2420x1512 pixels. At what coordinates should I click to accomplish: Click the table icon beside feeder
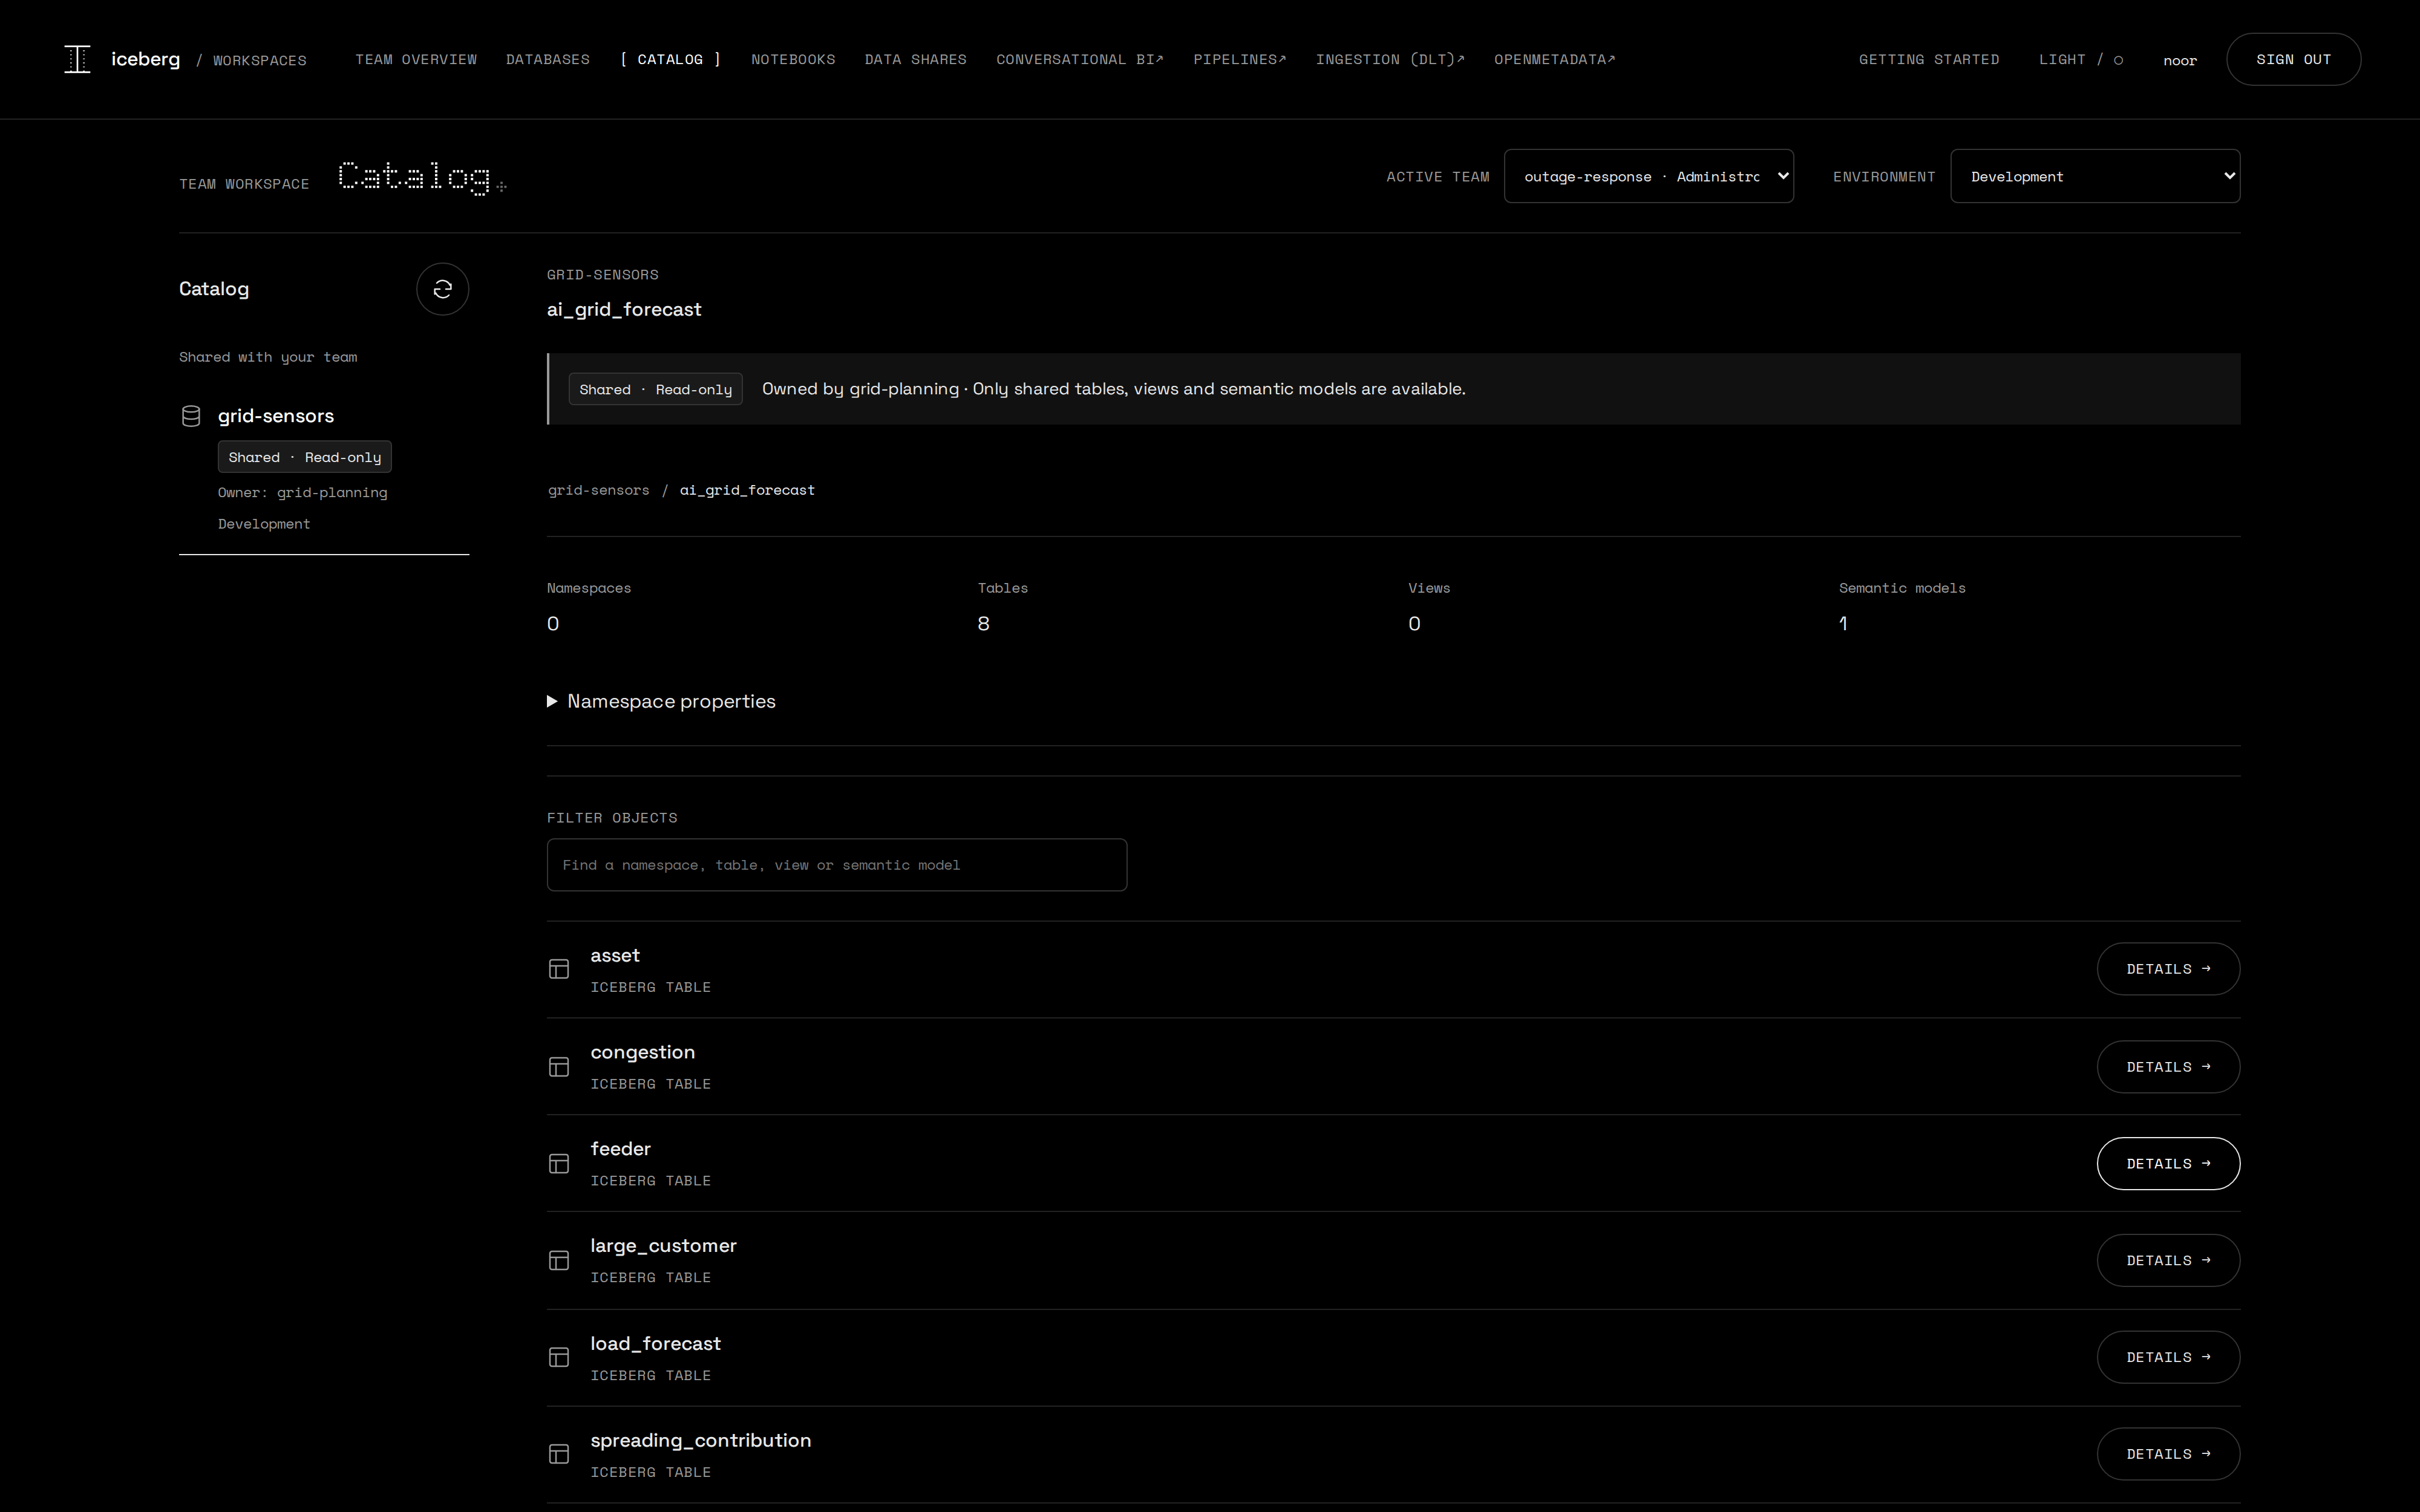click(559, 1164)
